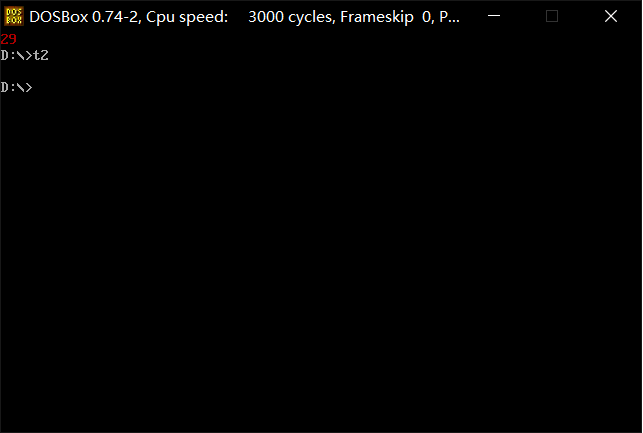The height and width of the screenshot is (433, 643).
Task: Click the blank line between the prompts
Action: pos(322,71)
